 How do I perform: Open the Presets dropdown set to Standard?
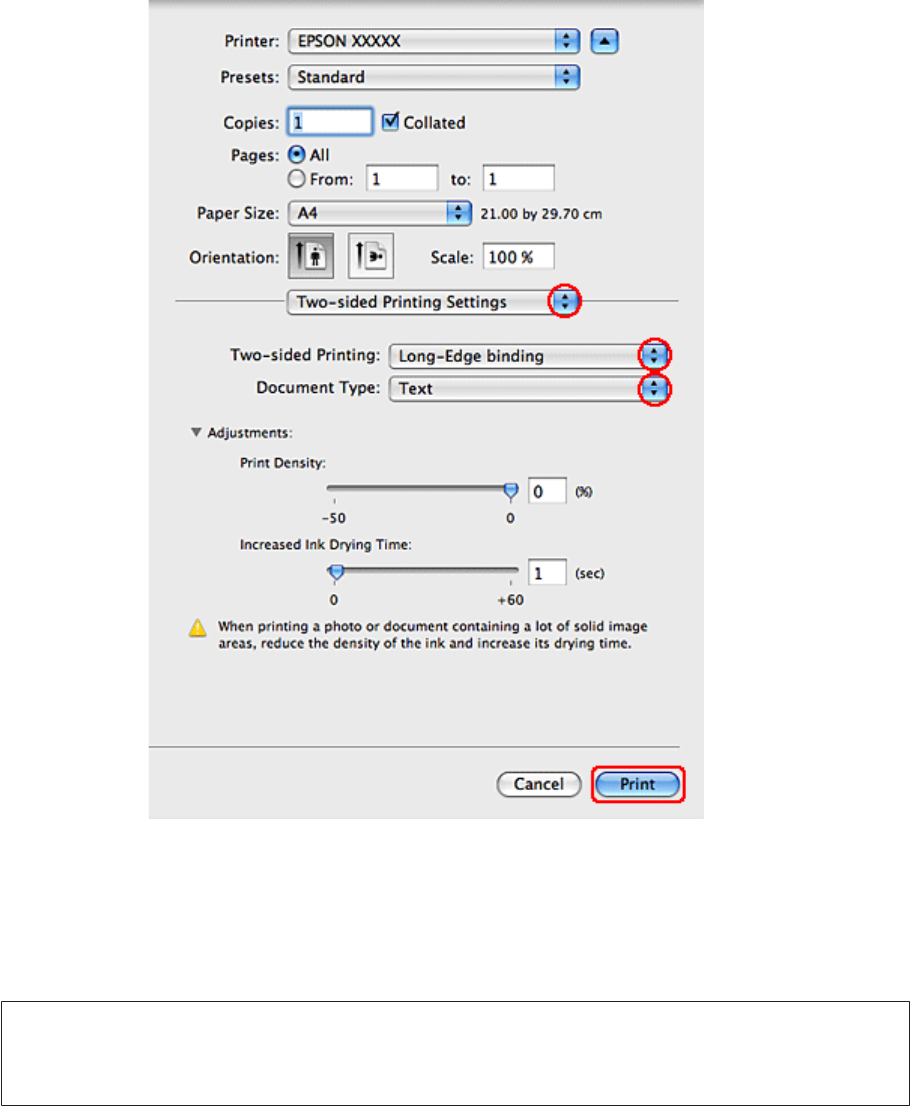(x=433, y=77)
